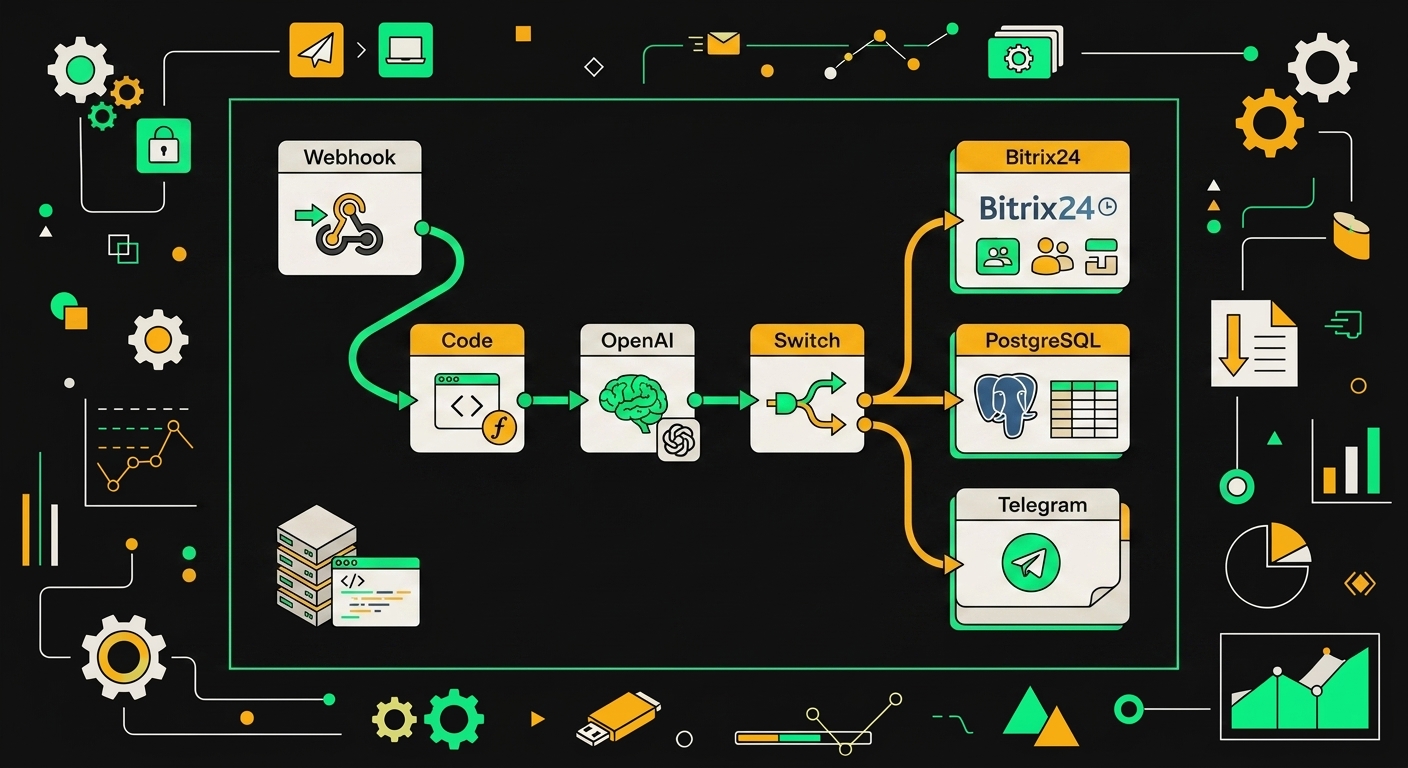This screenshot has height=768, width=1408.
Task: Select the PostgreSQL node title
Action: [x=1043, y=340]
